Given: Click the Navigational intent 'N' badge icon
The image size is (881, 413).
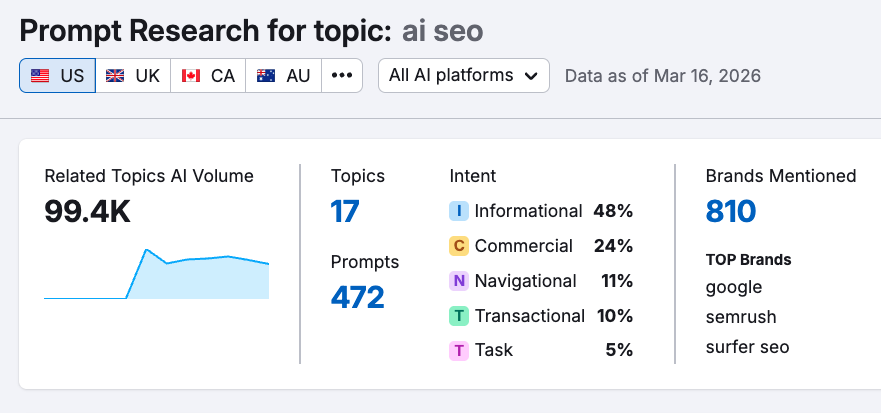Looking at the screenshot, I should pyautogui.click(x=459, y=281).
